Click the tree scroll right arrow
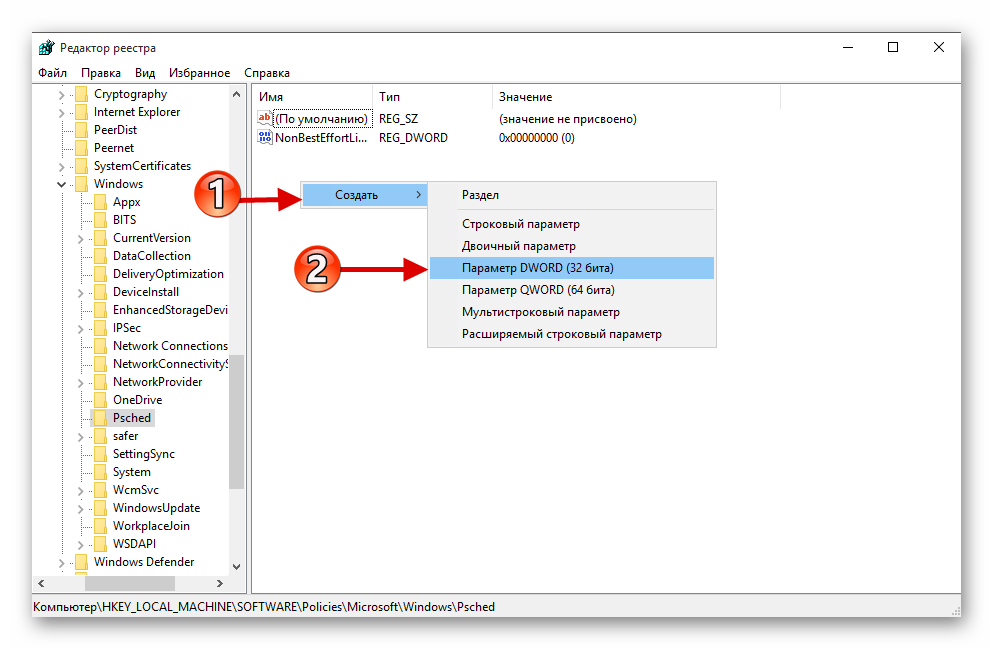993x649 pixels. coord(220,583)
